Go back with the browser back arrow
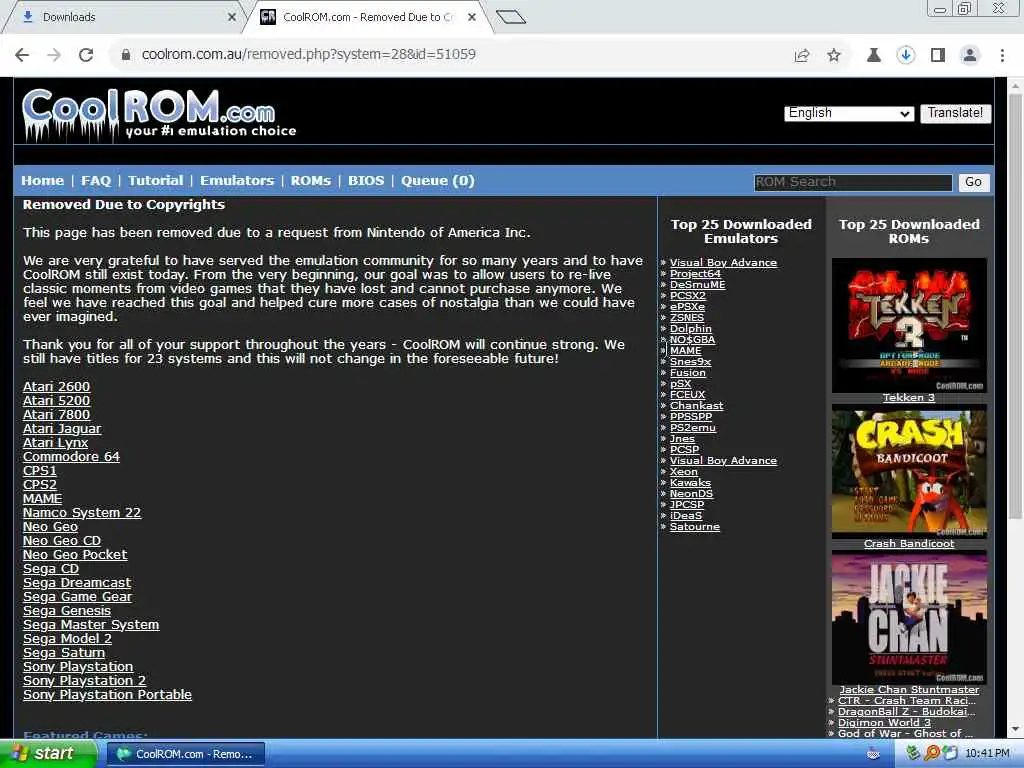 pos(22,55)
